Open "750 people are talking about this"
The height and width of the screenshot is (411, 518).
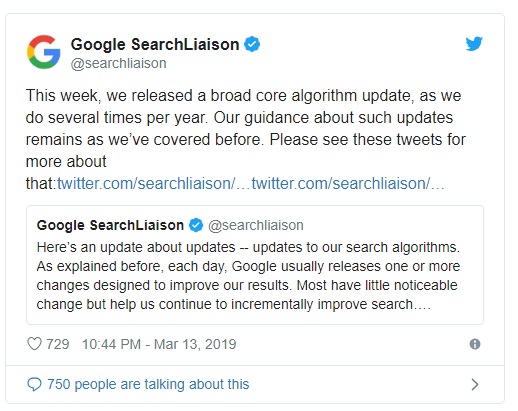148,384
